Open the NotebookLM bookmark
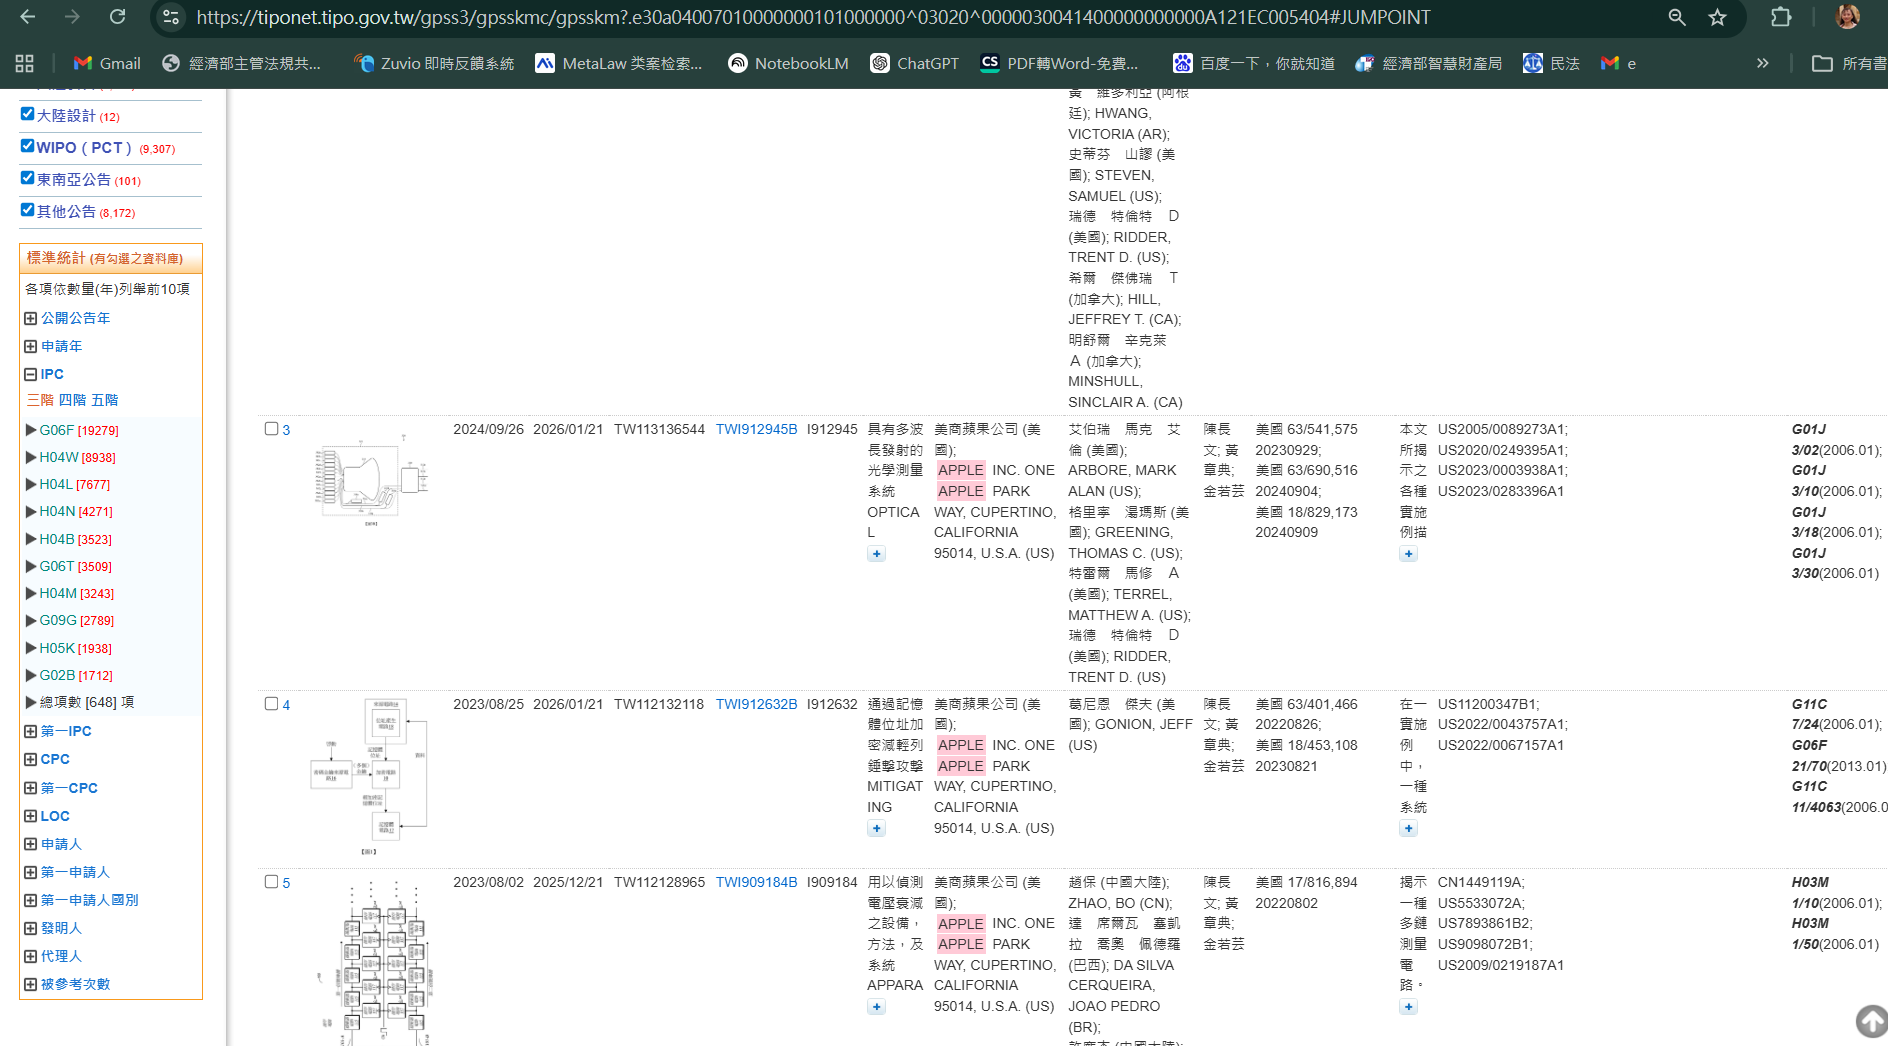 (x=789, y=63)
